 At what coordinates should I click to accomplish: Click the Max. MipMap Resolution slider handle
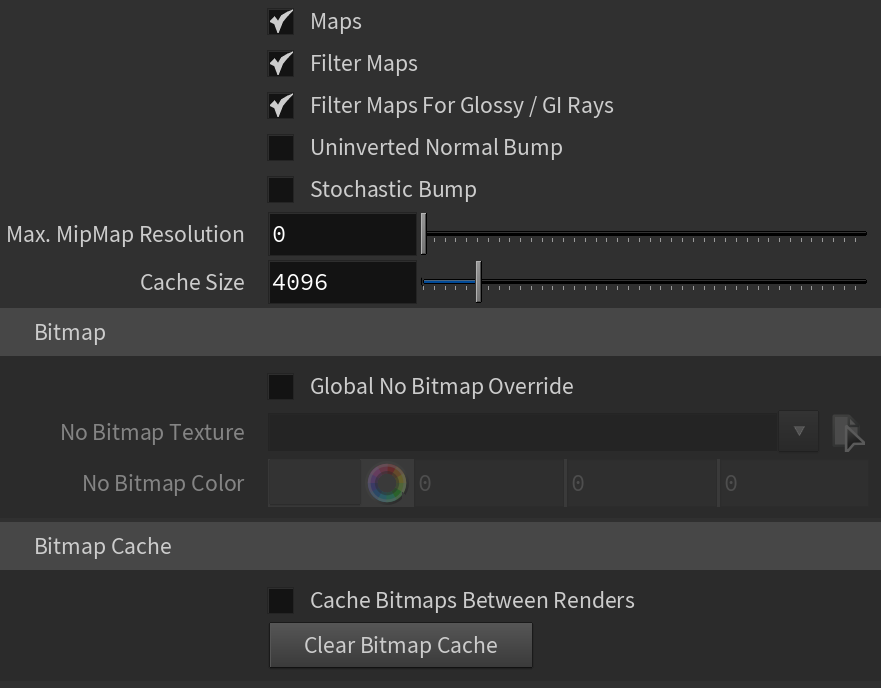click(x=424, y=234)
